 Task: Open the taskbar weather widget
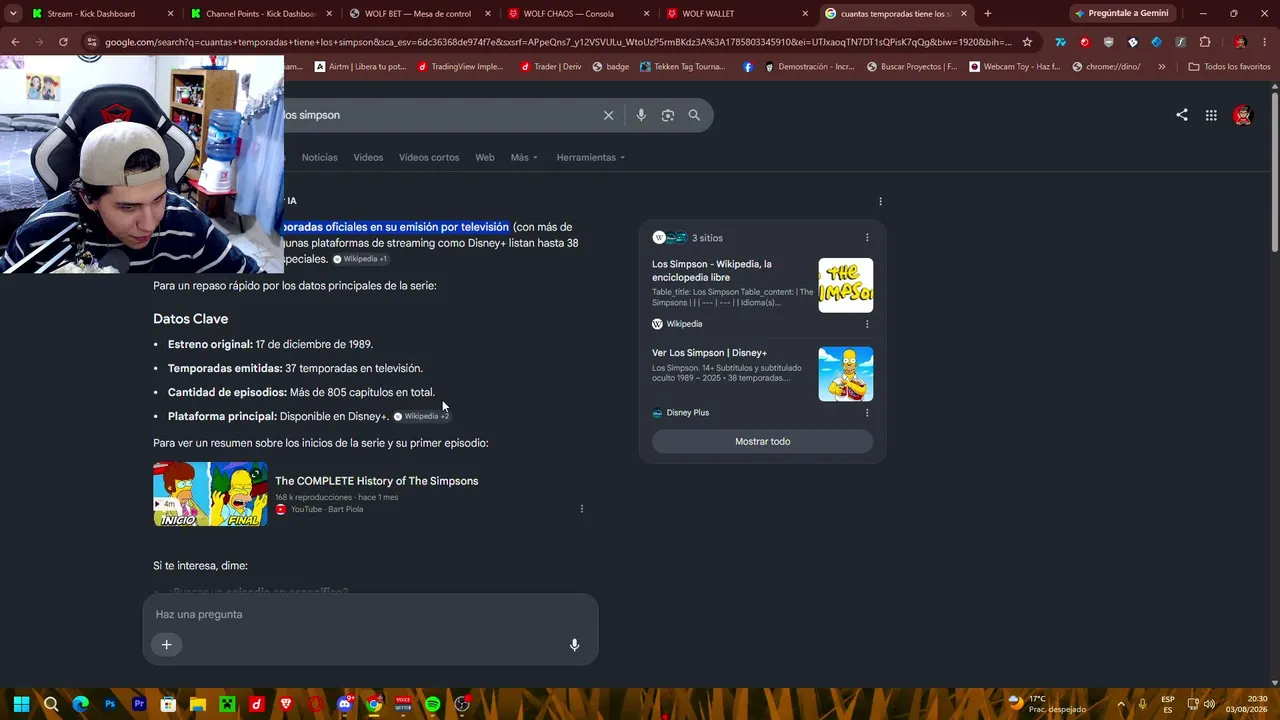[x=1046, y=704]
